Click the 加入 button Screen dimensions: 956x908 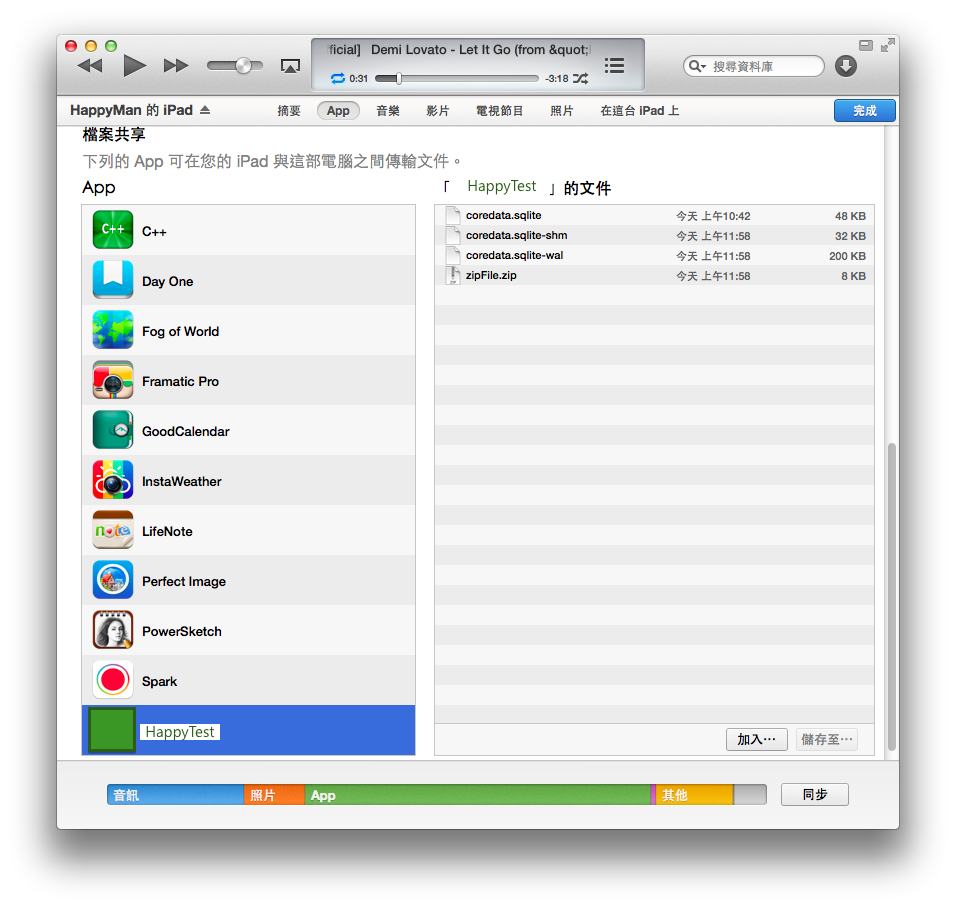point(756,739)
